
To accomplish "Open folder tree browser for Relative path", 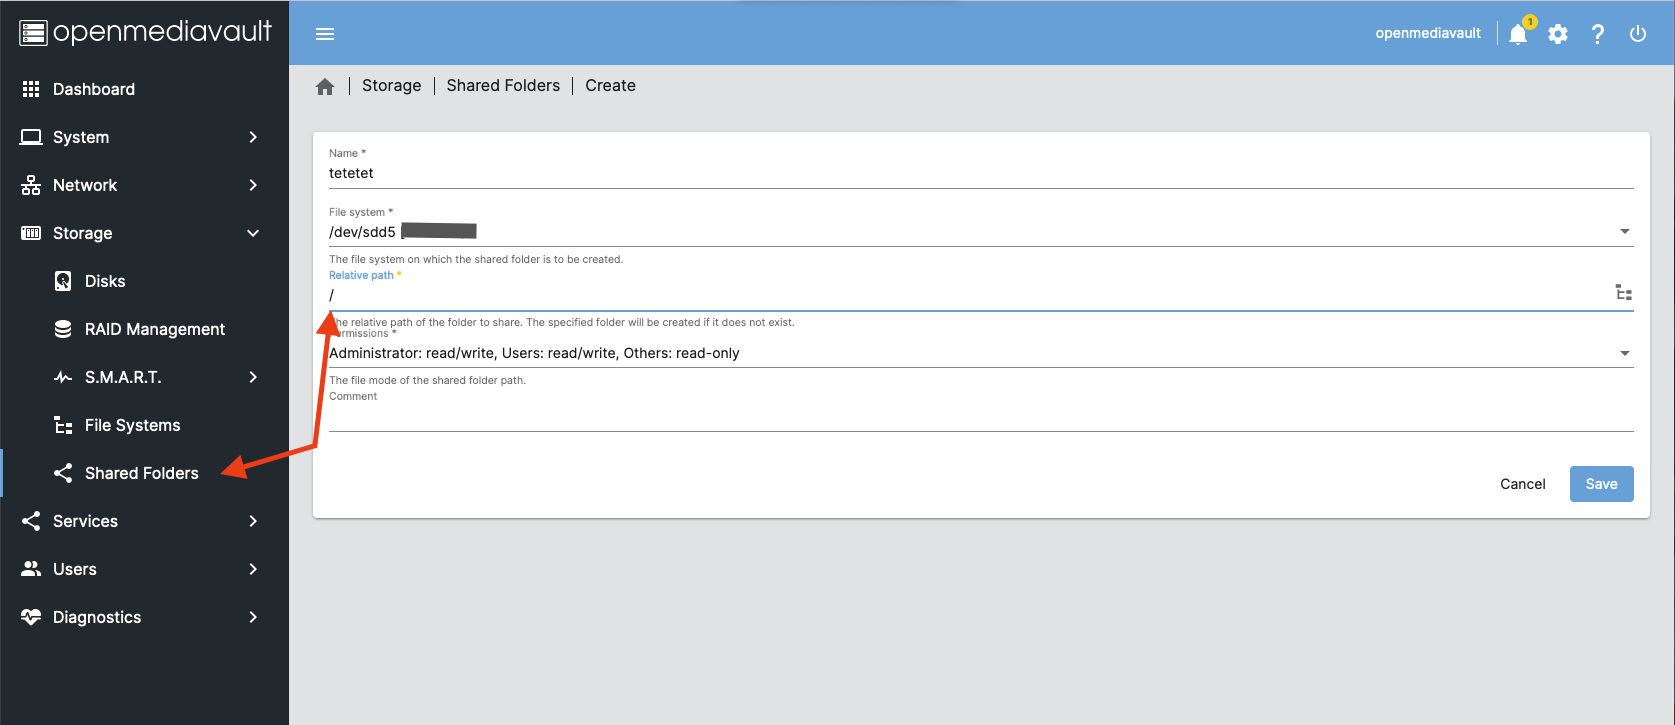I will (1624, 293).
